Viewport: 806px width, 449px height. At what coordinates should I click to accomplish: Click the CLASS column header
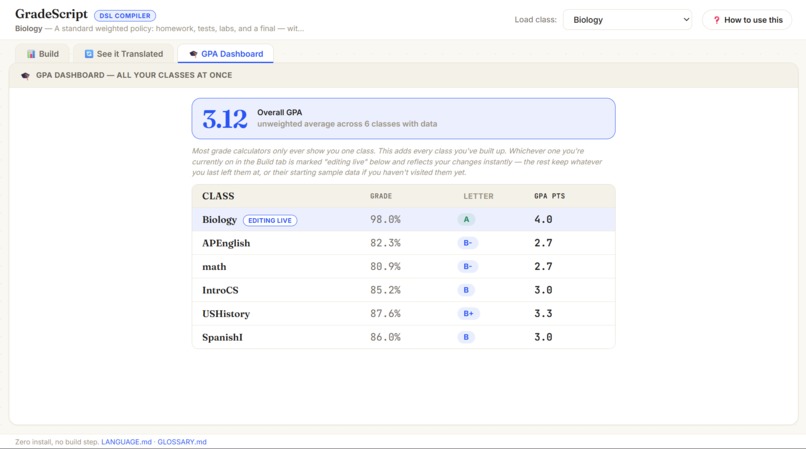pos(218,196)
